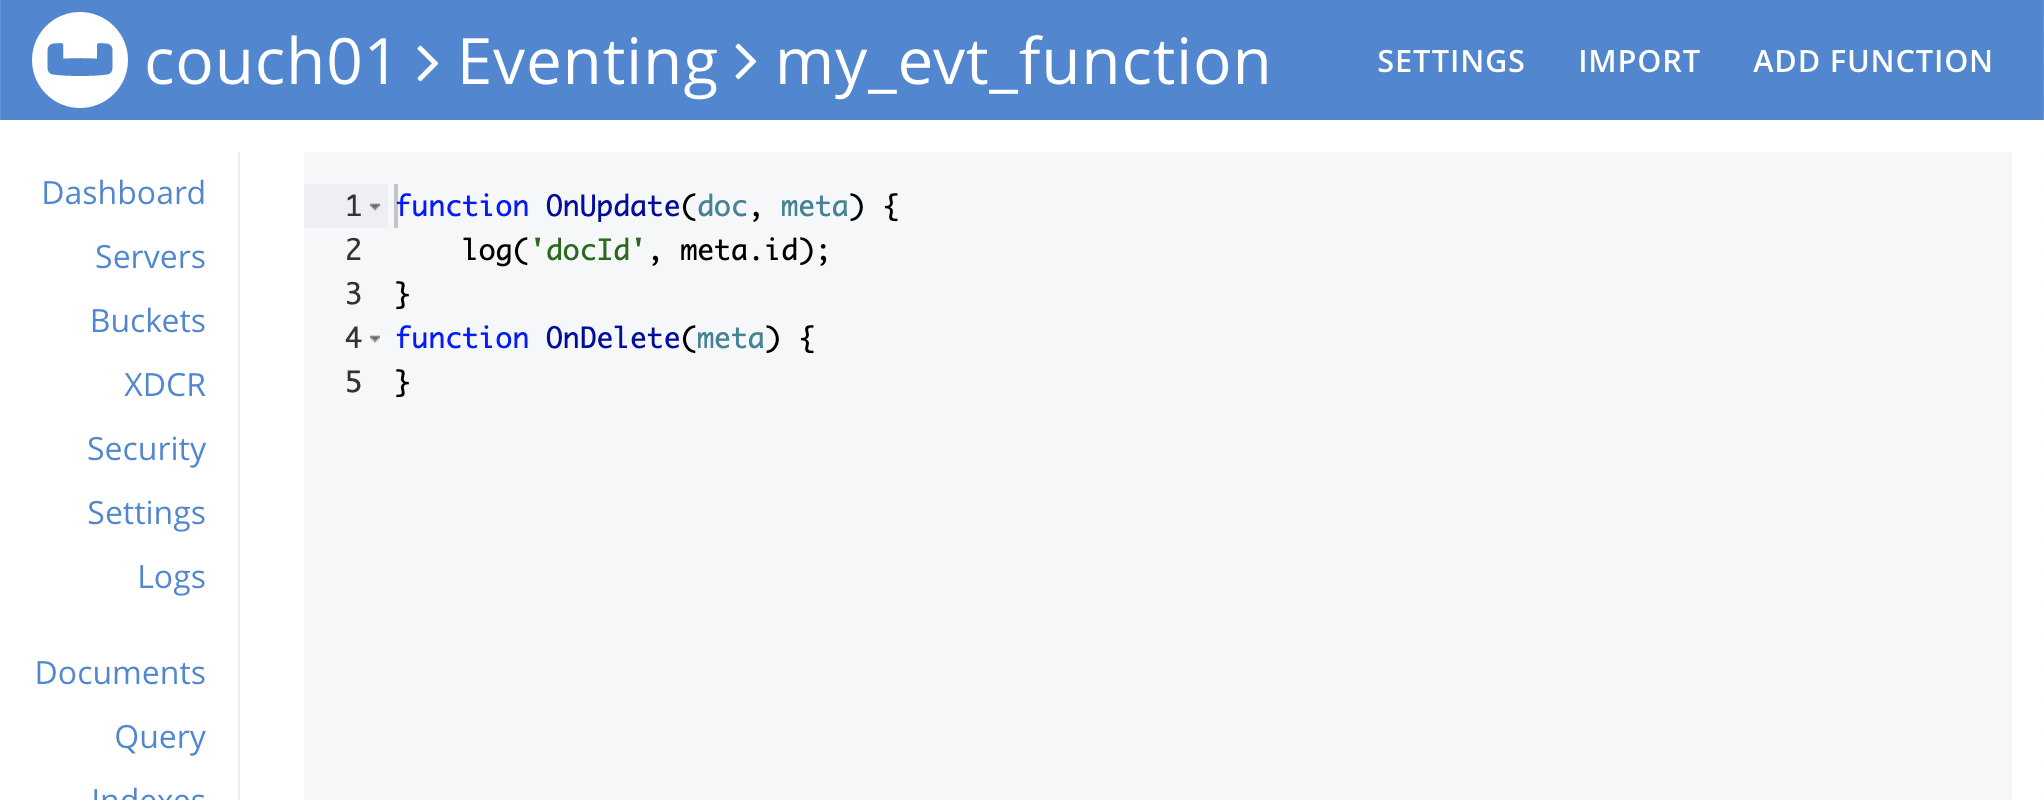Open Security in the sidebar
This screenshot has height=800, width=2044.
(146, 449)
